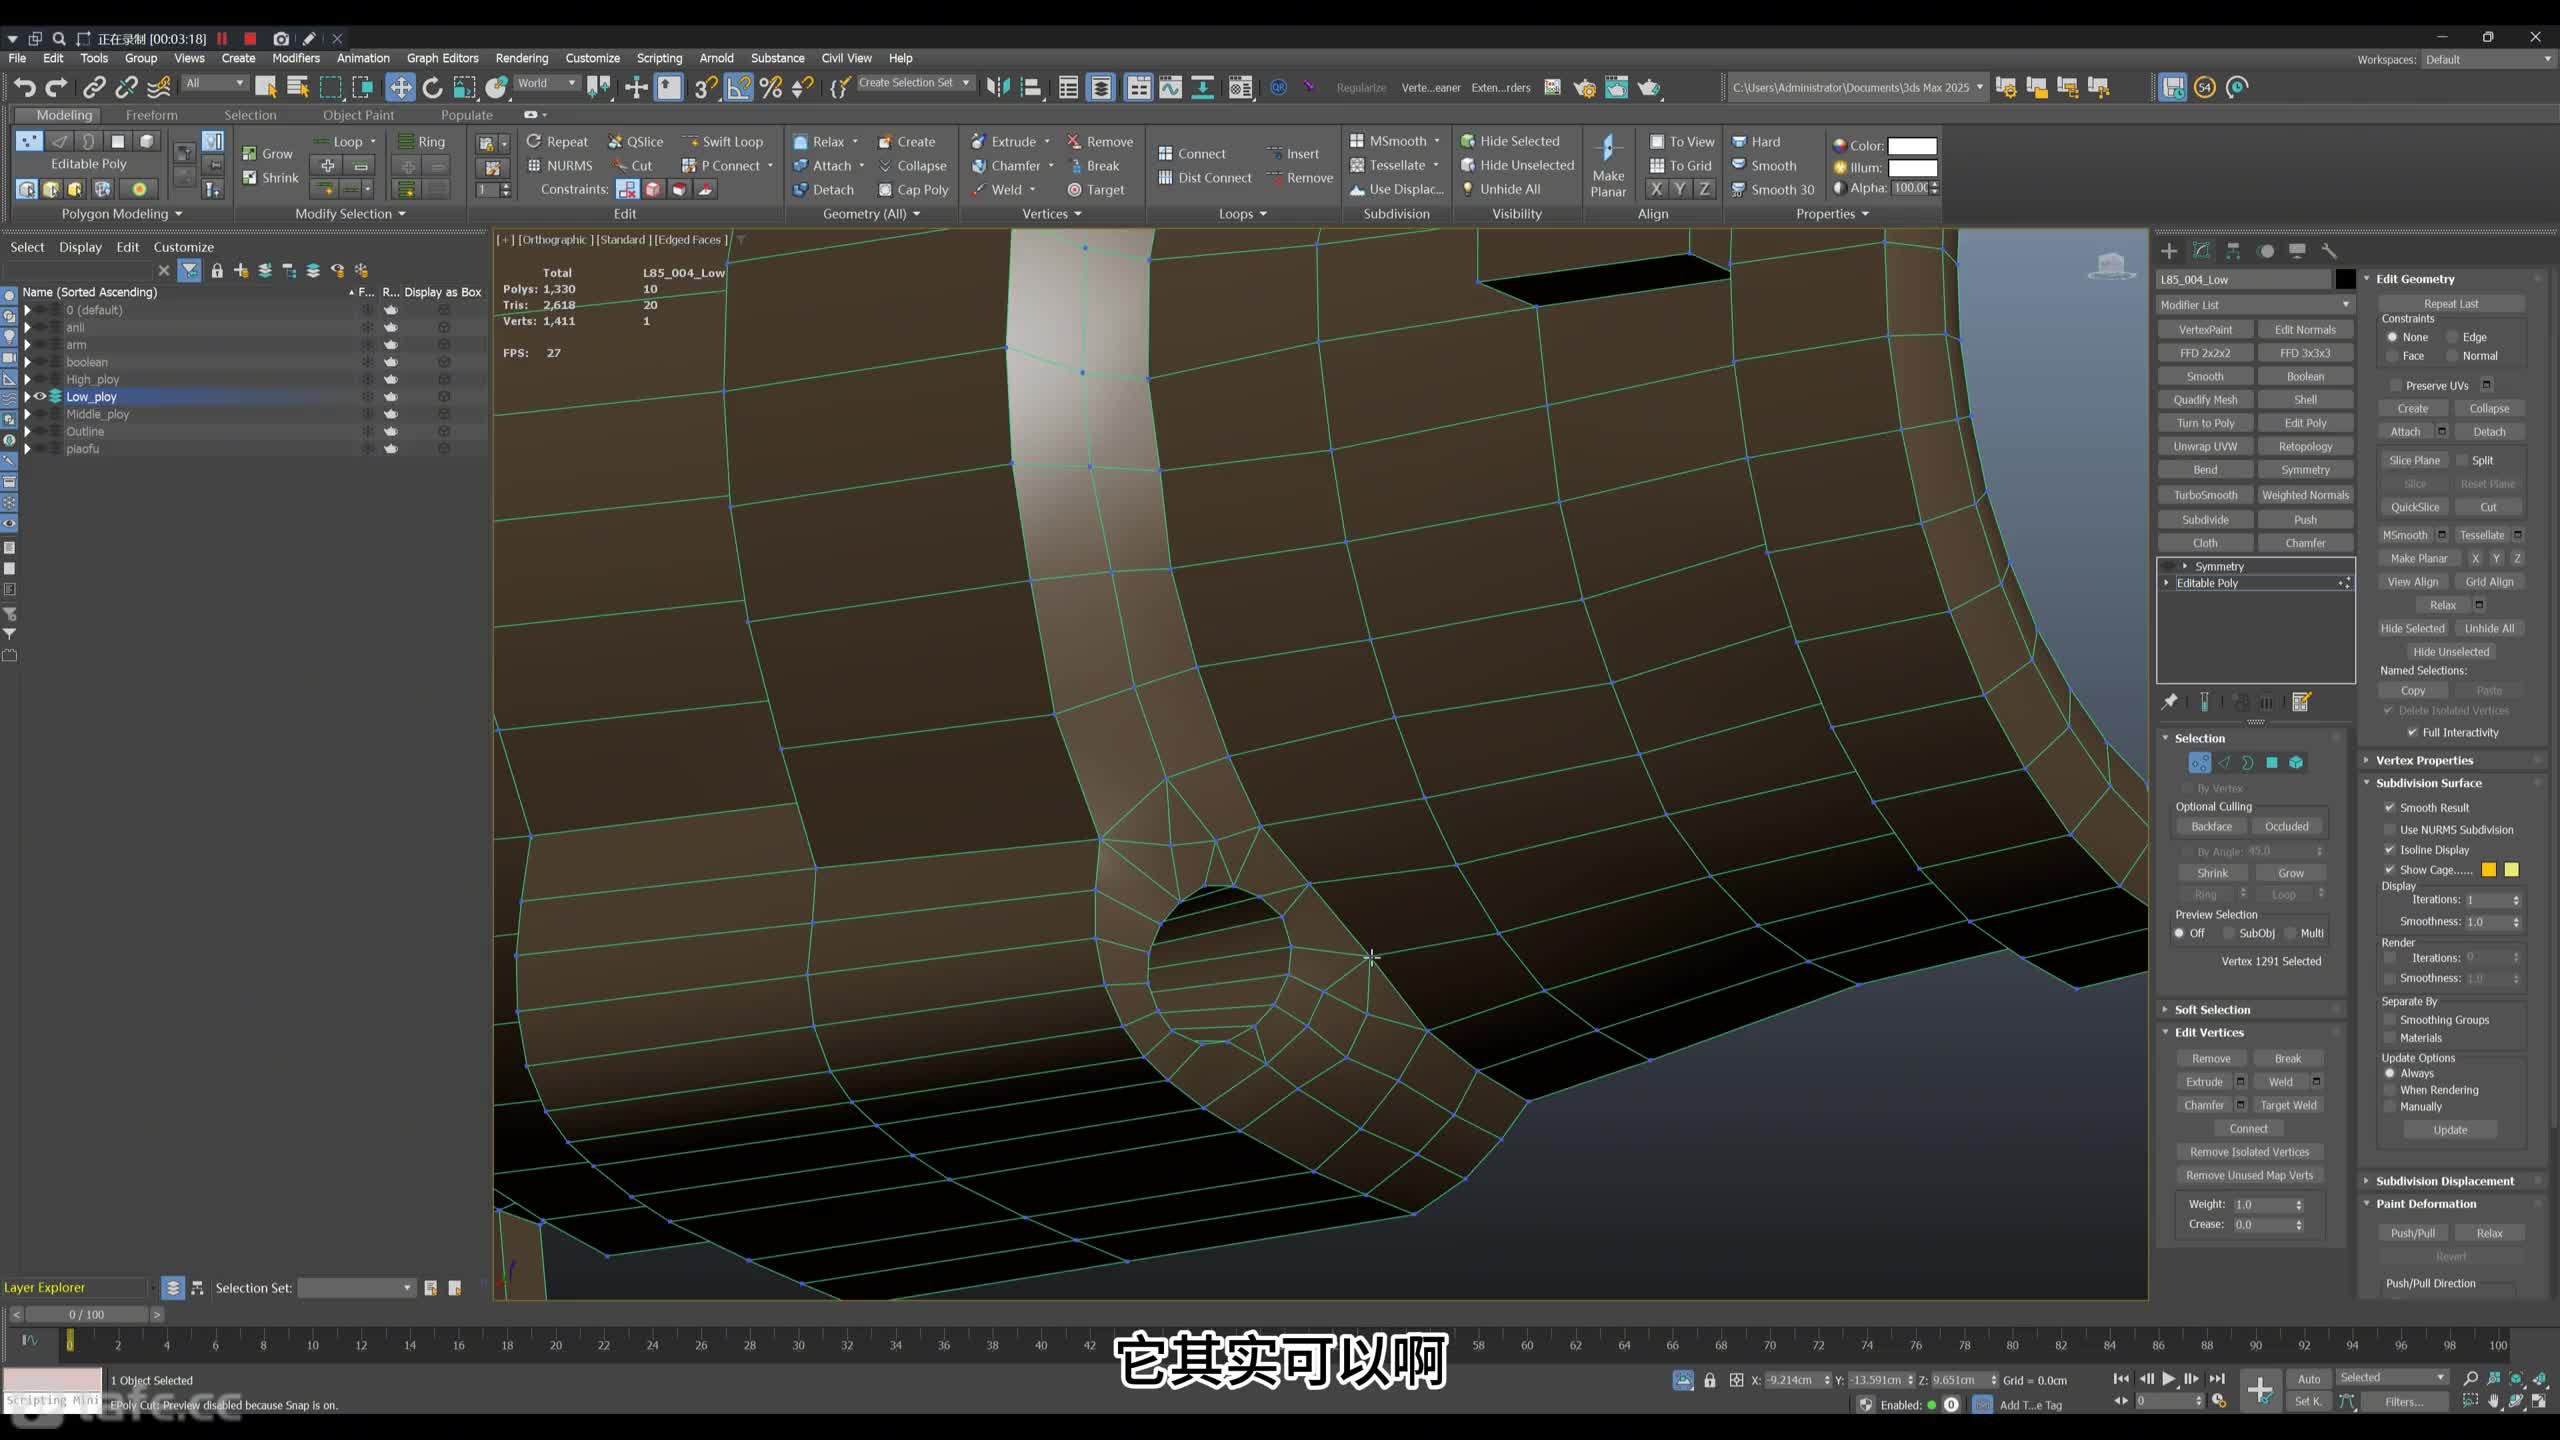Click the Make Planar ribbon icon
Image resolution: width=2560 pixels, height=1440 pixels.
click(x=1608, y=166)
